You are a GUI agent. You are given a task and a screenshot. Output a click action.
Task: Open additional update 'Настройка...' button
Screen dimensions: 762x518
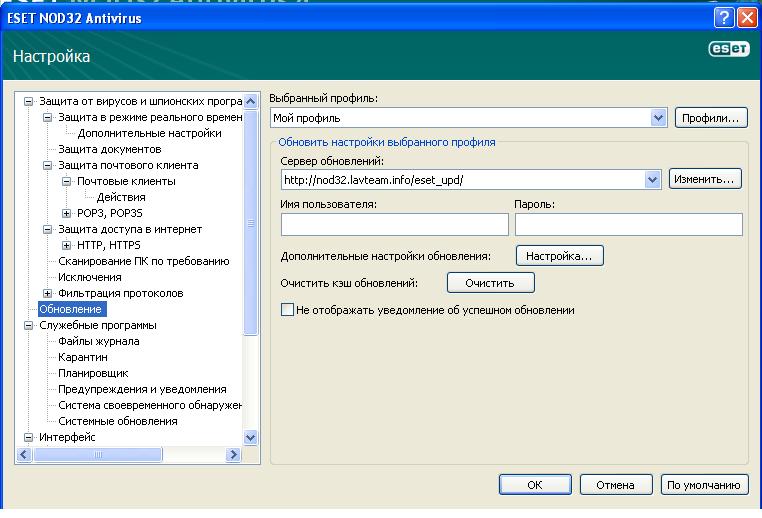click(x=559, y=256)
